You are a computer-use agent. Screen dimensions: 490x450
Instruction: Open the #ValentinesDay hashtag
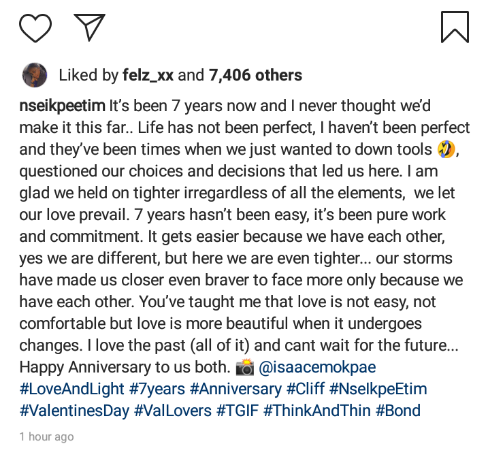[x=74, y=411]
